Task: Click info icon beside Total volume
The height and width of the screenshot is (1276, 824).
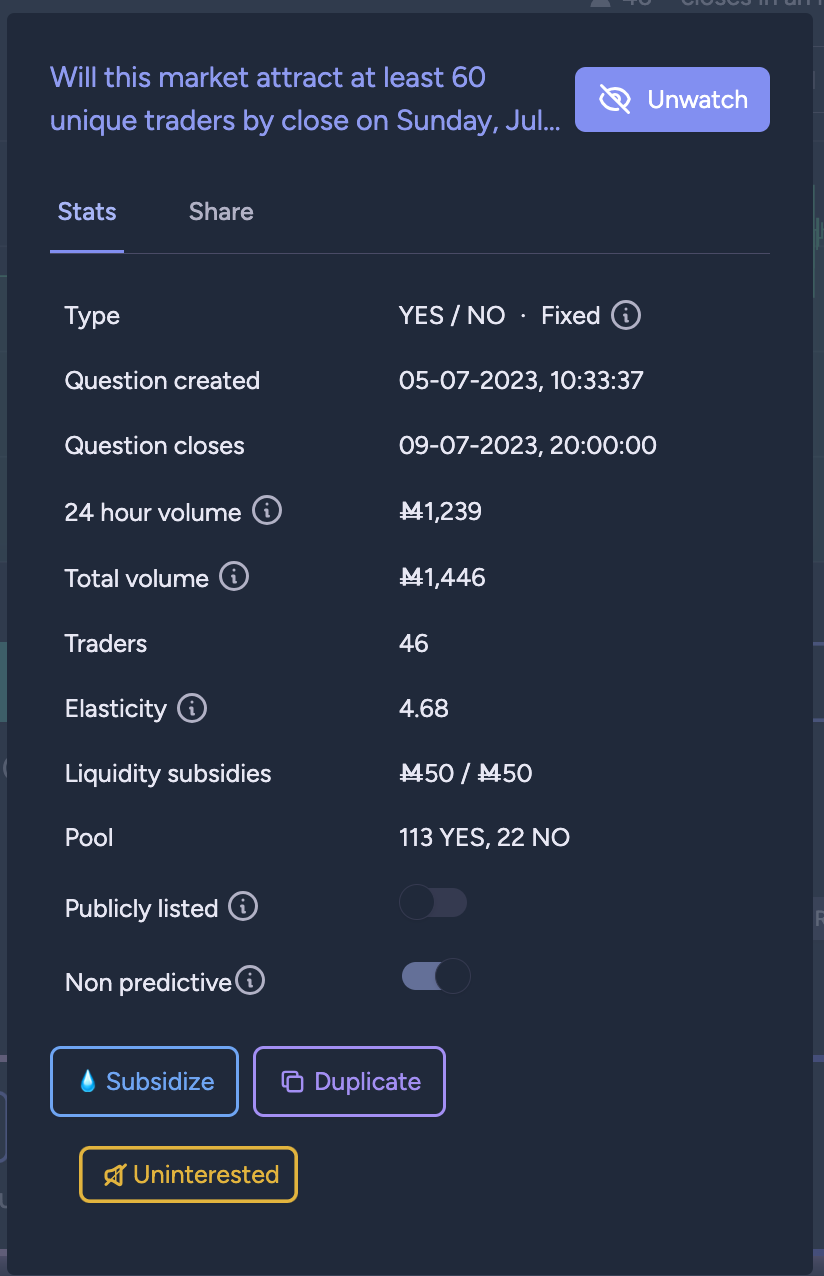Action: (234, 577)
